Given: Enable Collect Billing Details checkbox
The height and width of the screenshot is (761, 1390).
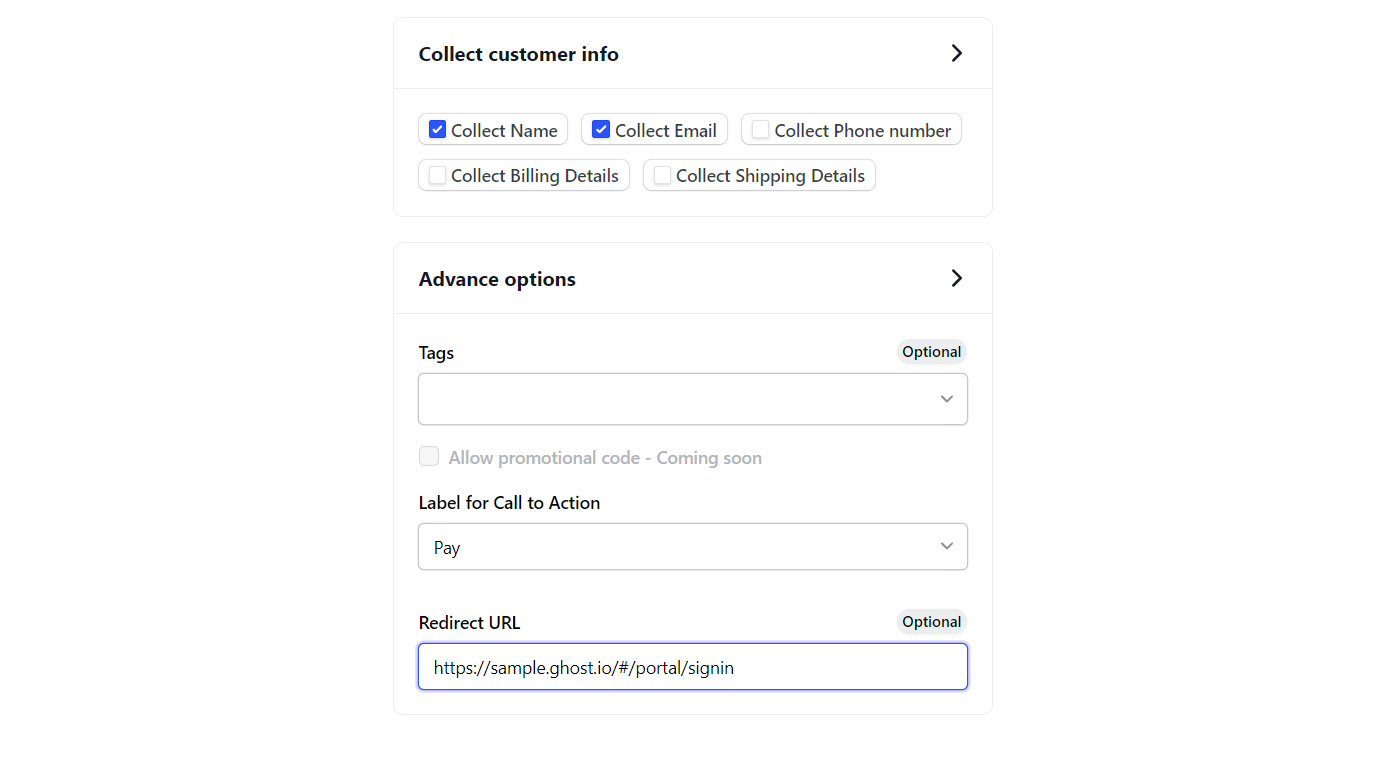Looking at the screenshot, I should (x=437, y=175).
